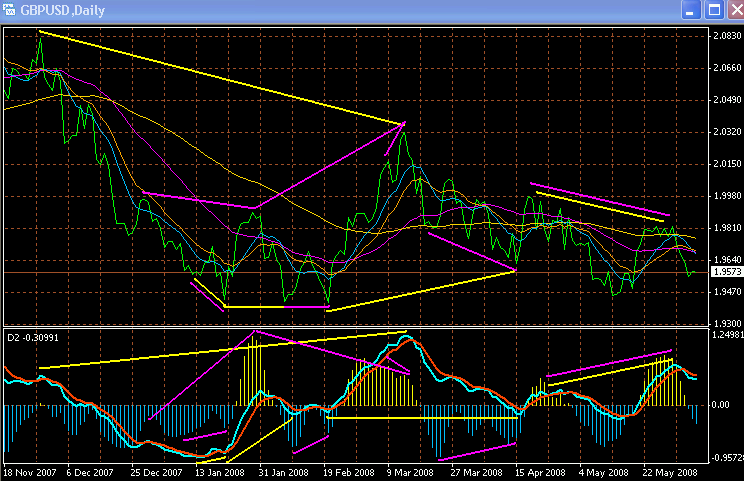Click the 1.9300 price scale label
The image size is (744, 482).
click(727, 324)
